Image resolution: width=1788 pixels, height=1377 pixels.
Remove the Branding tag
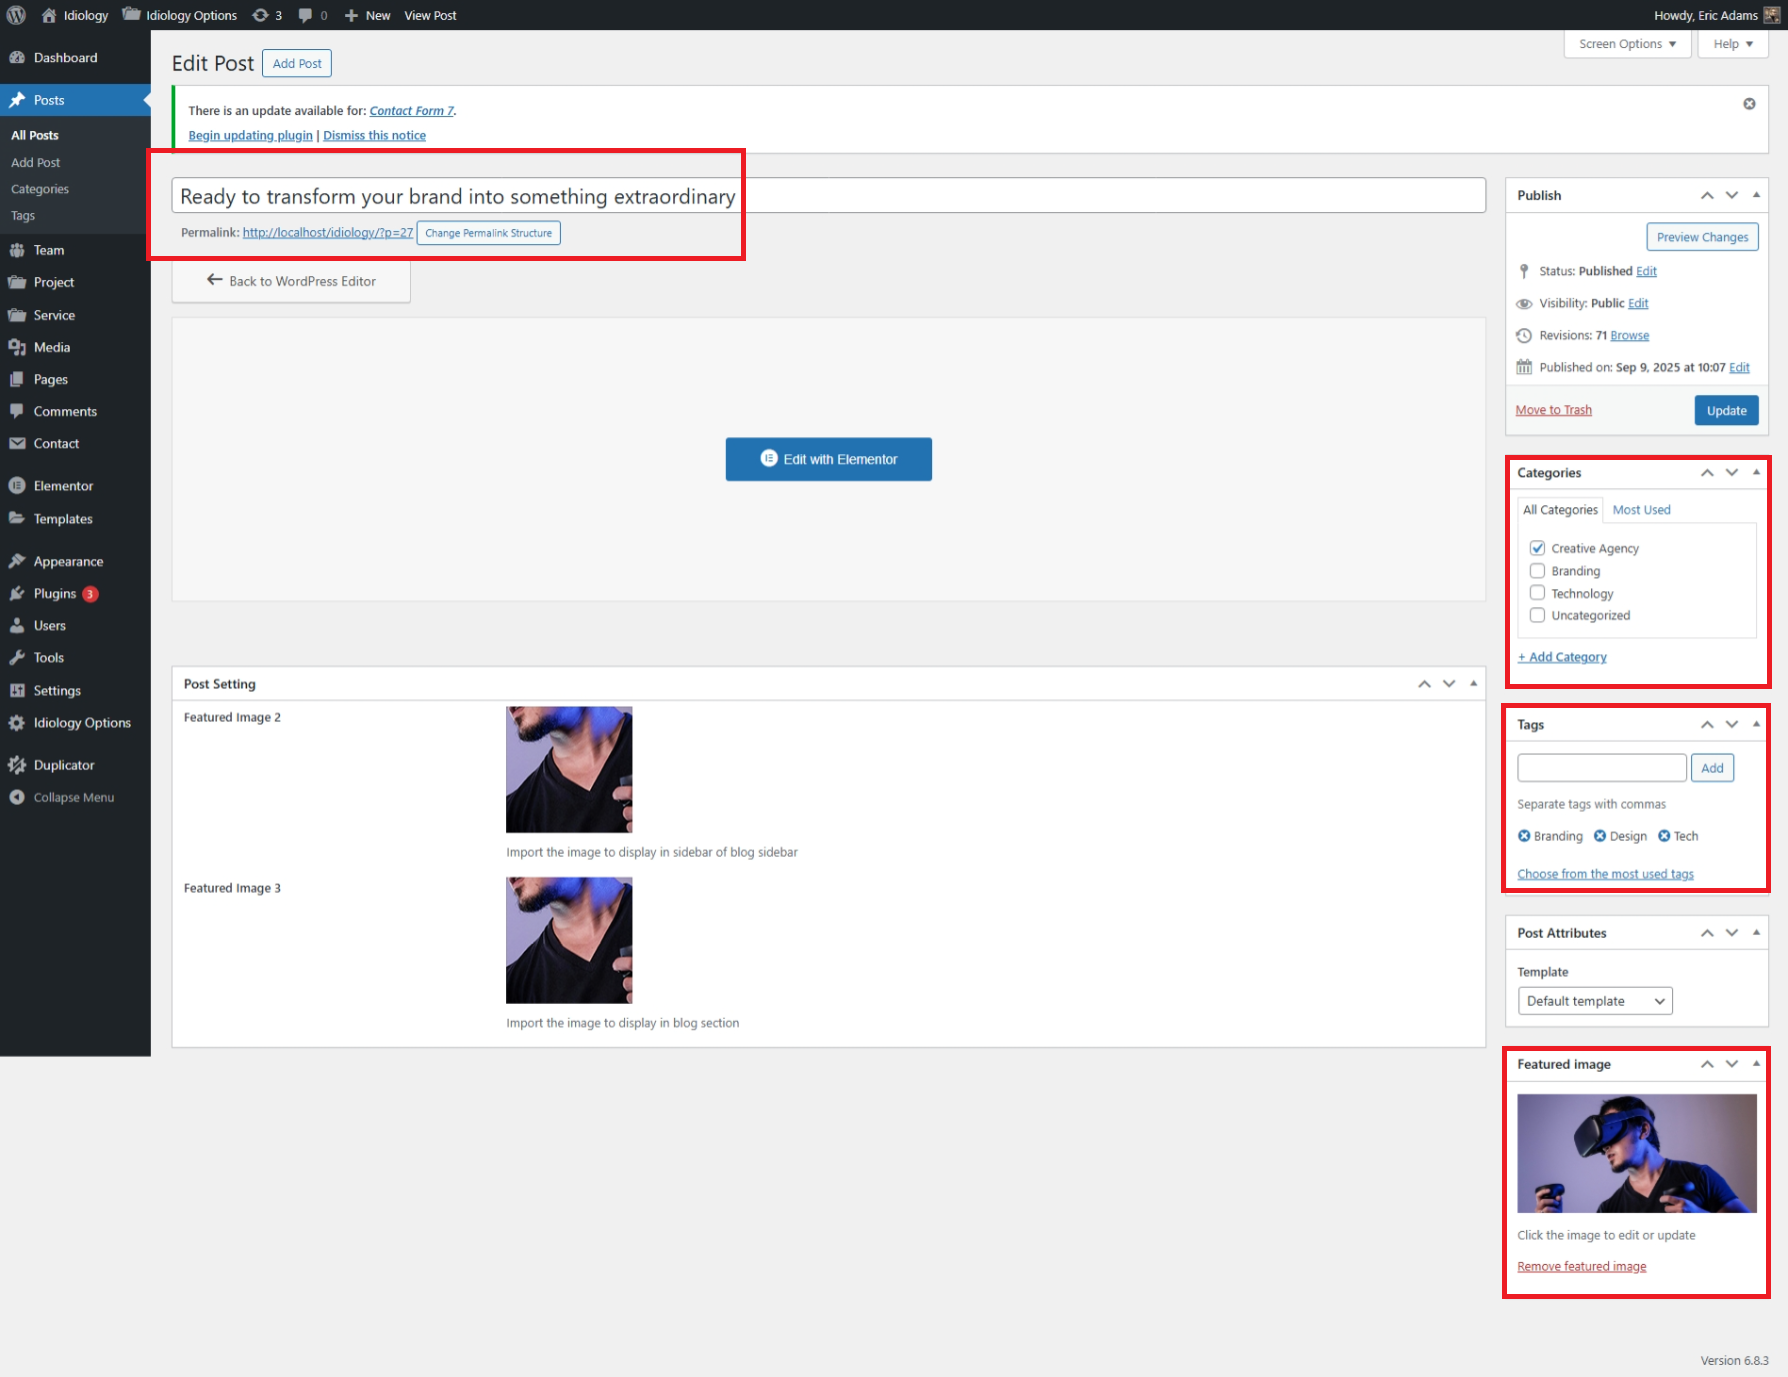coord(1524,836)
